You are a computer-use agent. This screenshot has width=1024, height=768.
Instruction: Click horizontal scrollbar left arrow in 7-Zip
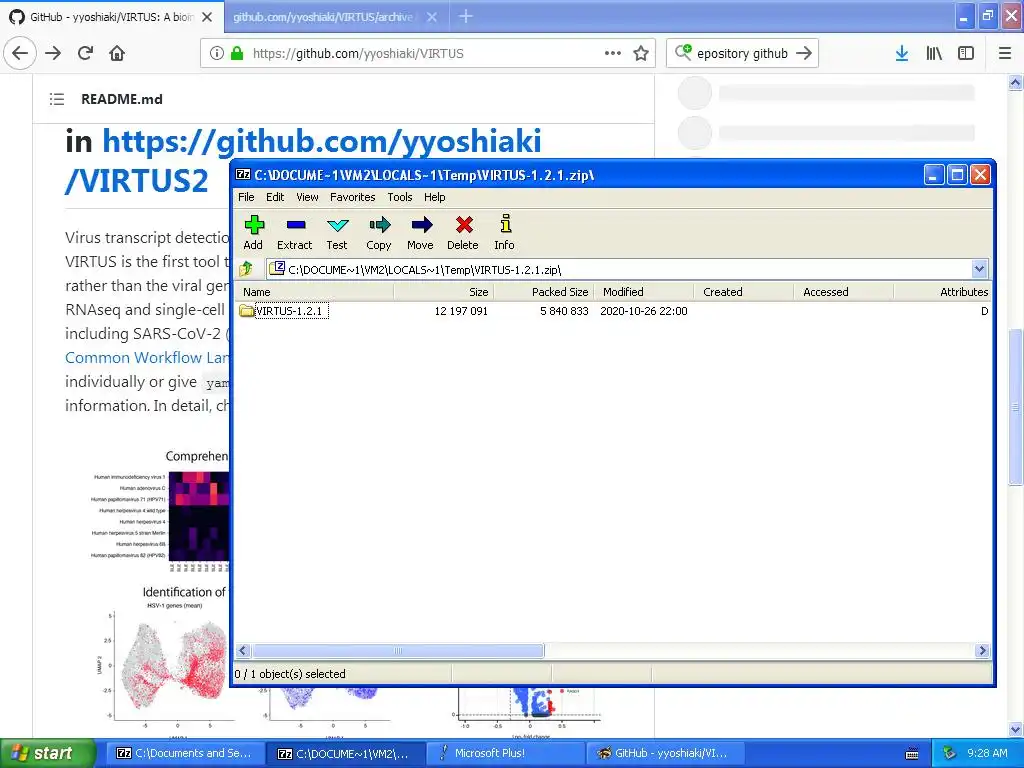pyautogui.click(x=243, y=650)
